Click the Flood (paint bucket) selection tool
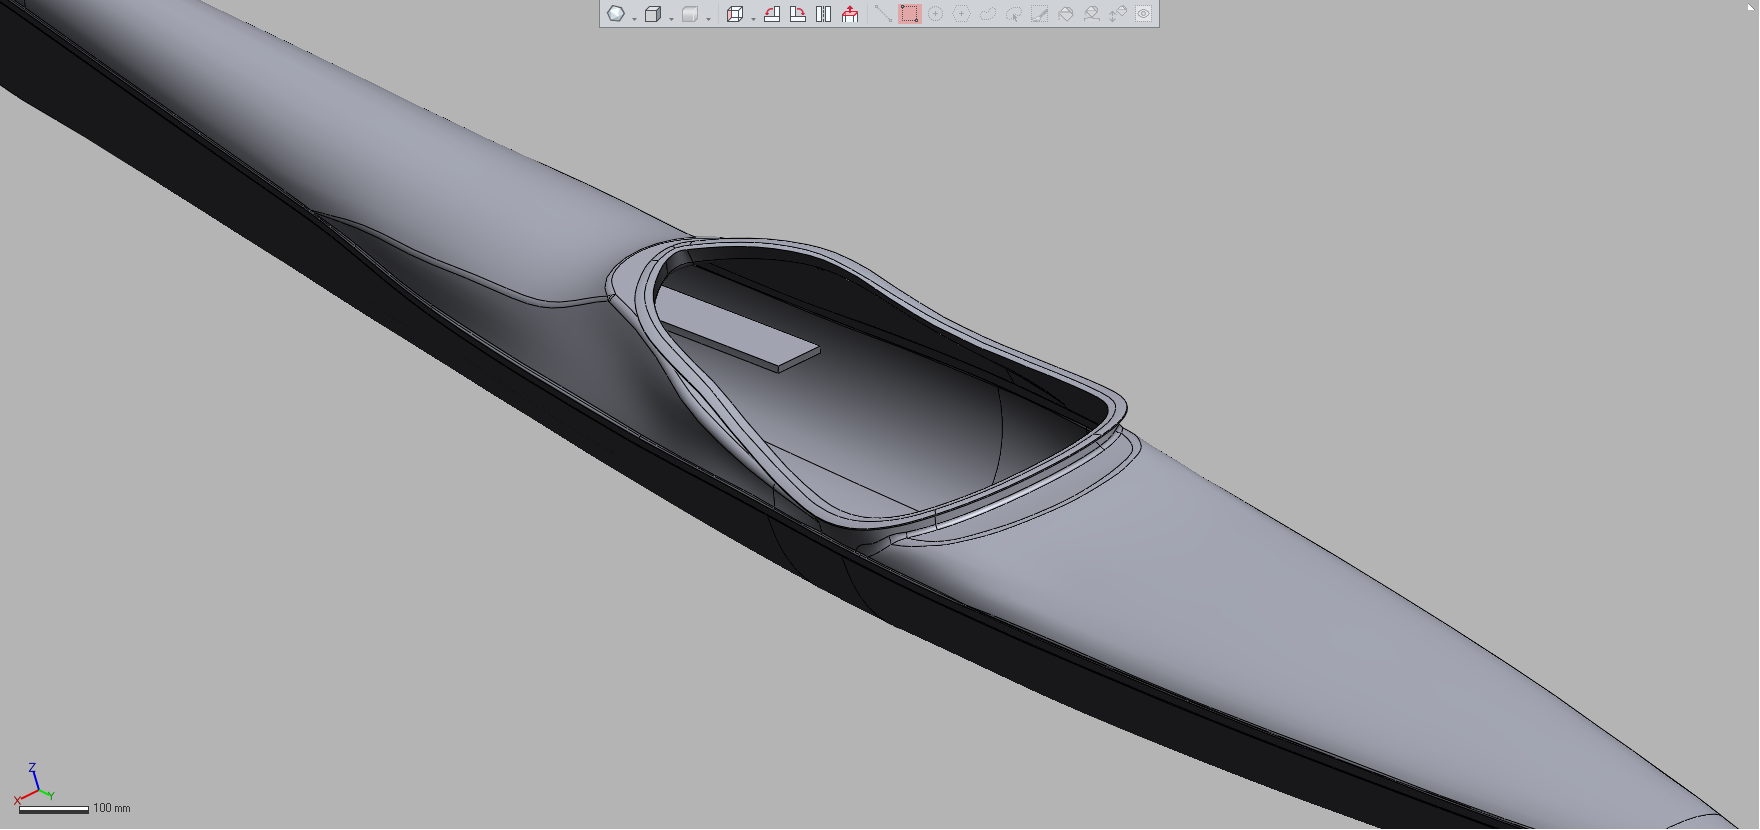 click(1065, 14)
